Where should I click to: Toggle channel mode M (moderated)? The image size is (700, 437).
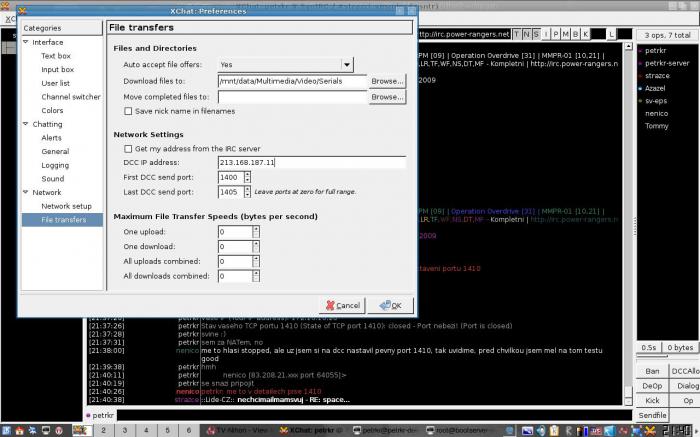[x=566, y=34]
